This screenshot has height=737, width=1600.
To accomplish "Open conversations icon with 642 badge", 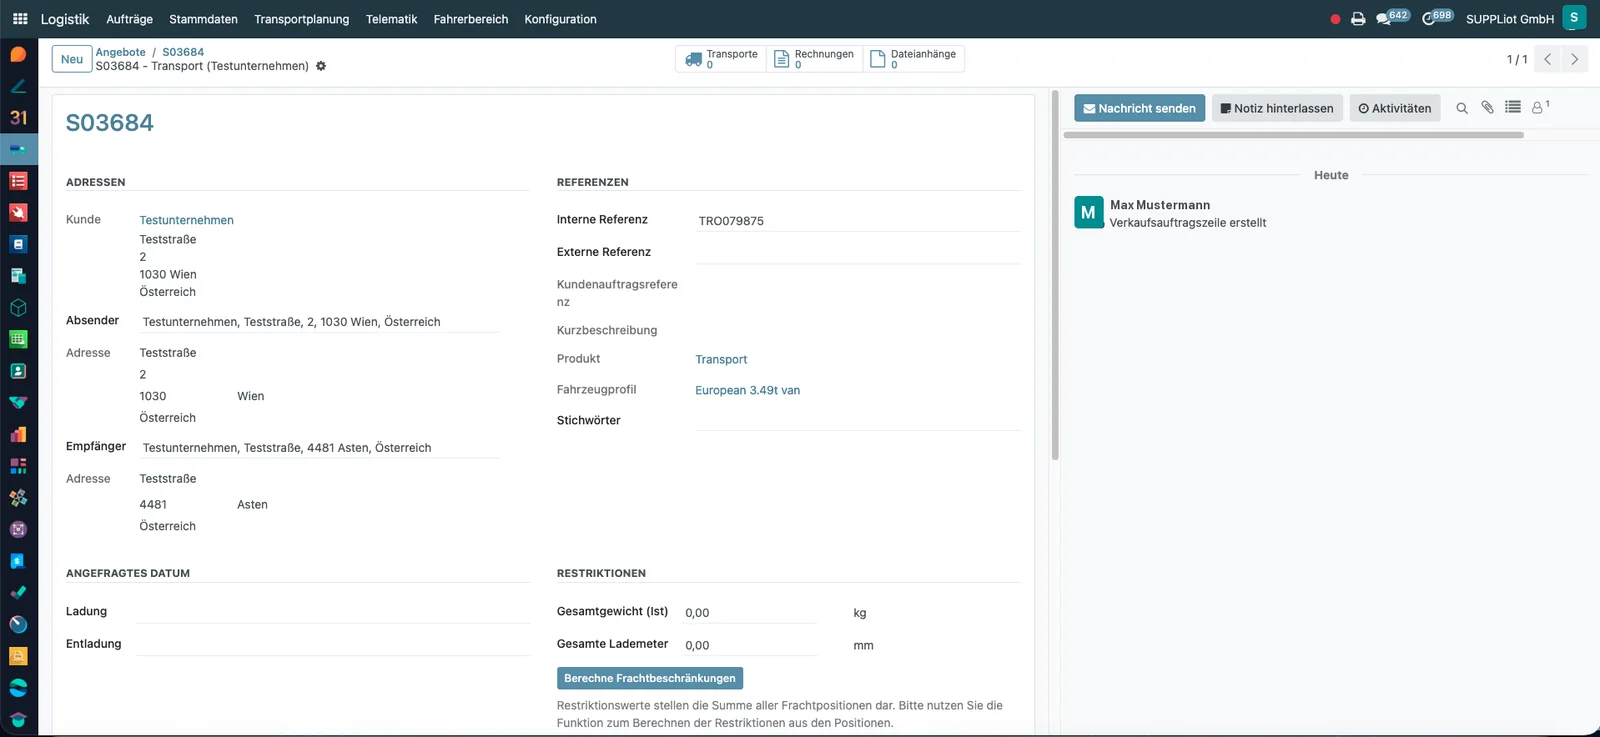I will coord(1392,18).
